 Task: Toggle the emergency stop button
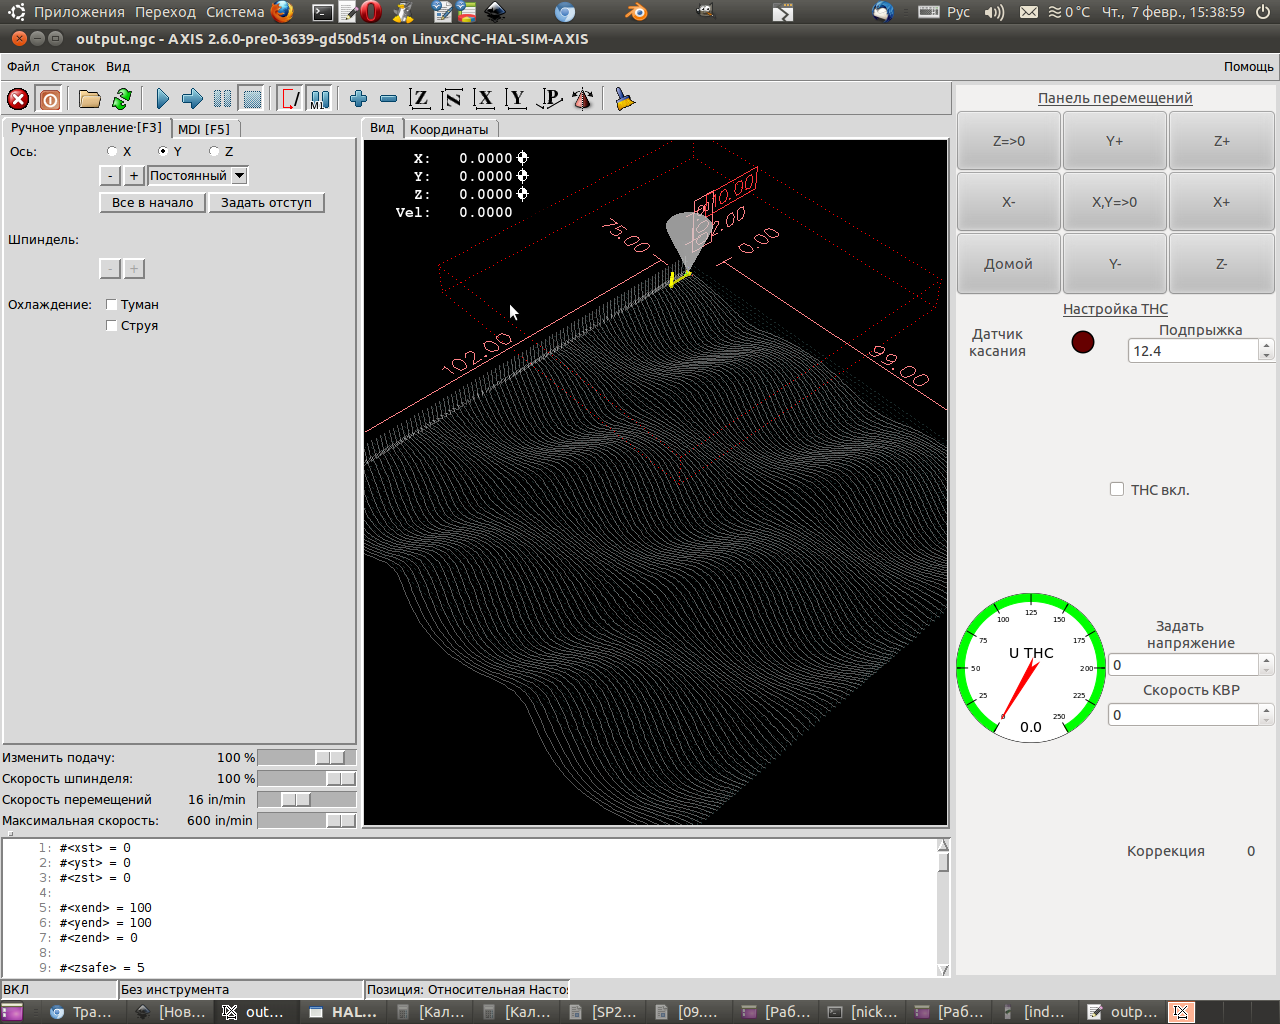click(18, 99)
